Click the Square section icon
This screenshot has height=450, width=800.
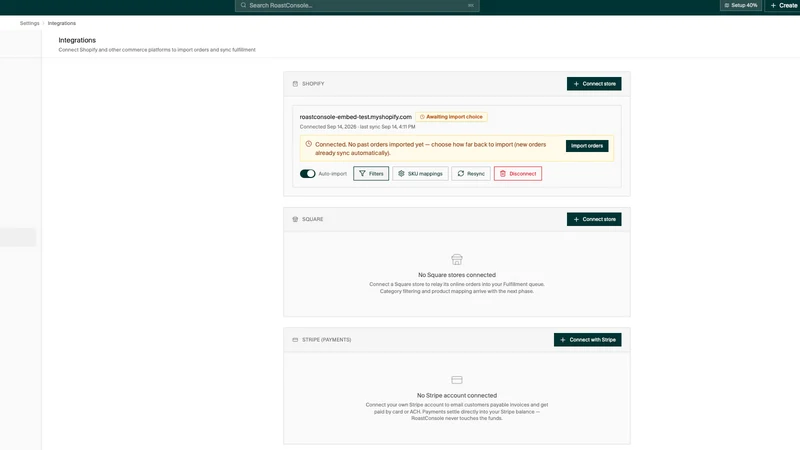(295, 219)
